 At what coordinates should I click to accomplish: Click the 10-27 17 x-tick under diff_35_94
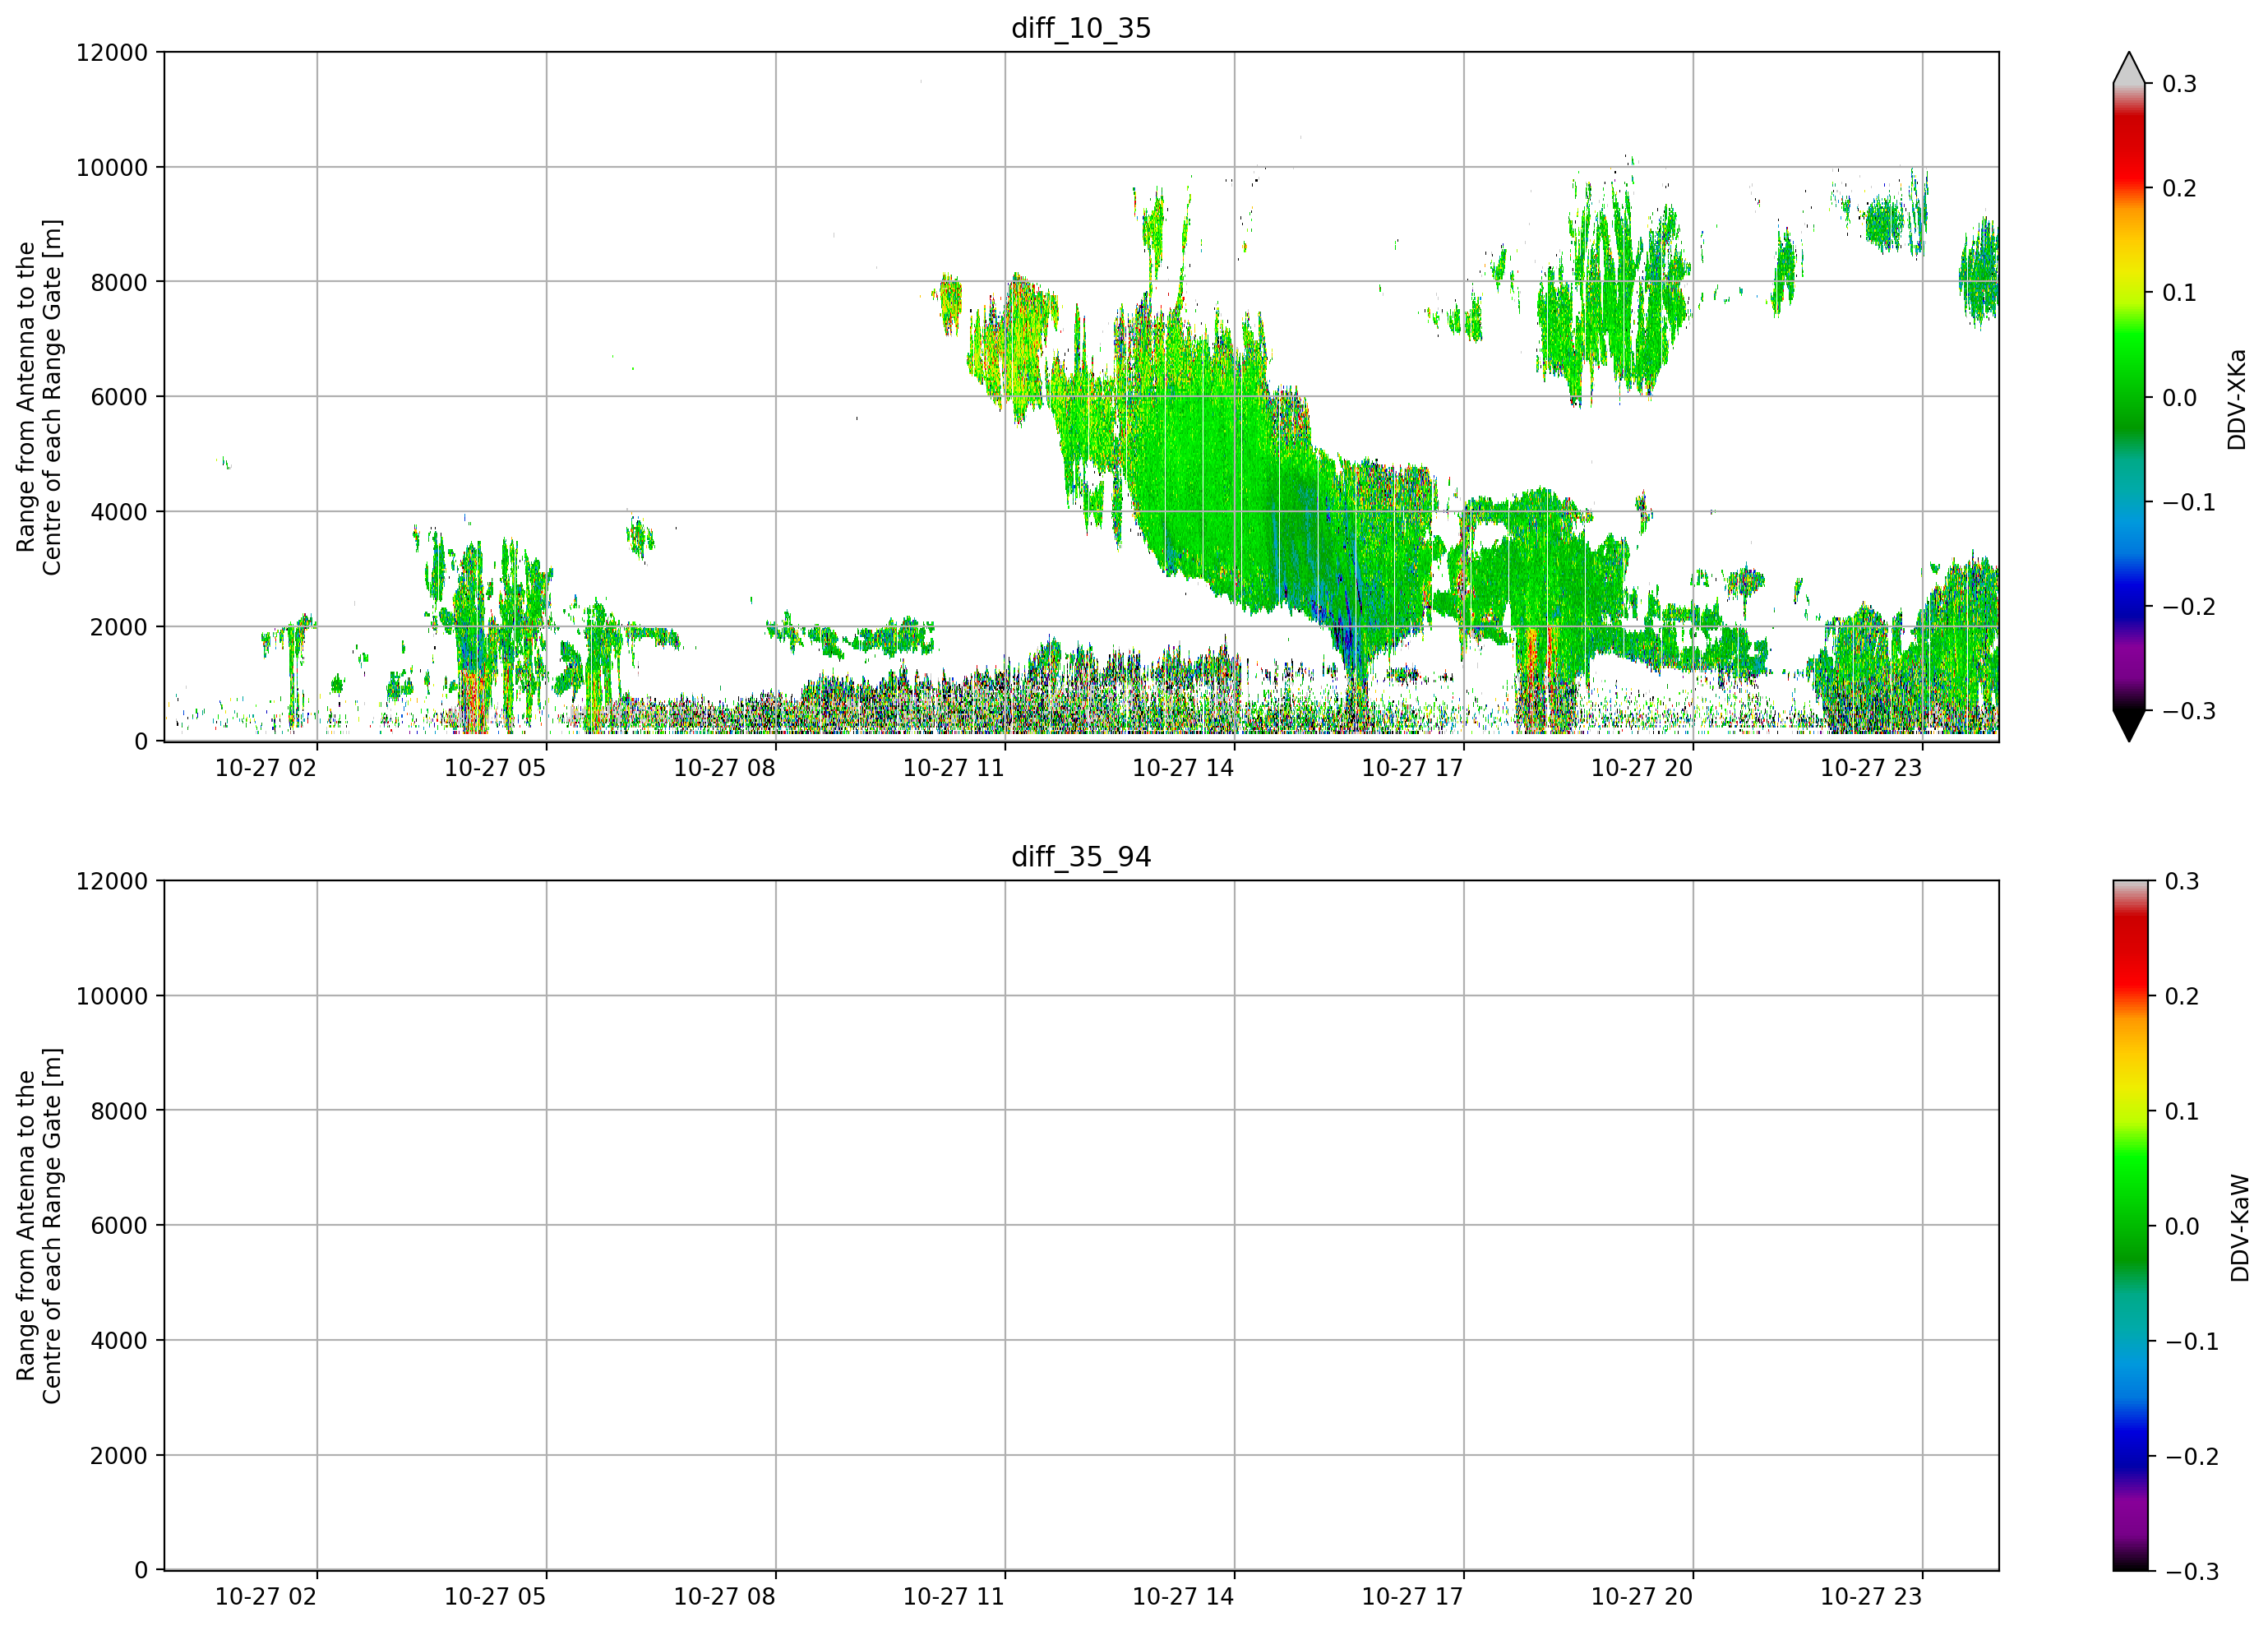tap(1412, 1597)
